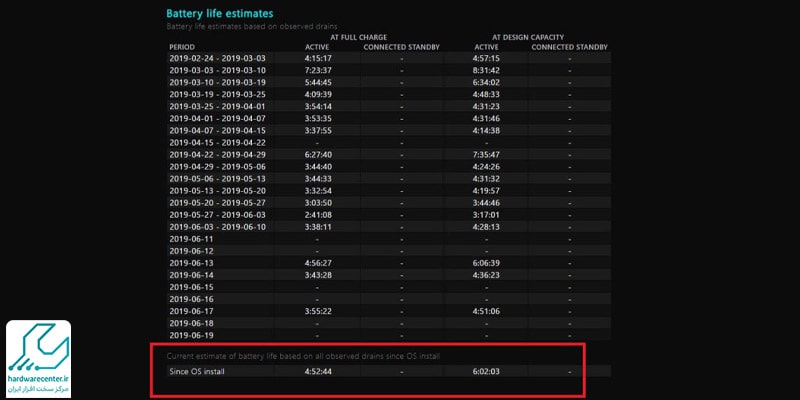This screenshot has height=400, width=800.
Task: Select the active time "3:53:35"
Action: pos(318,118)
